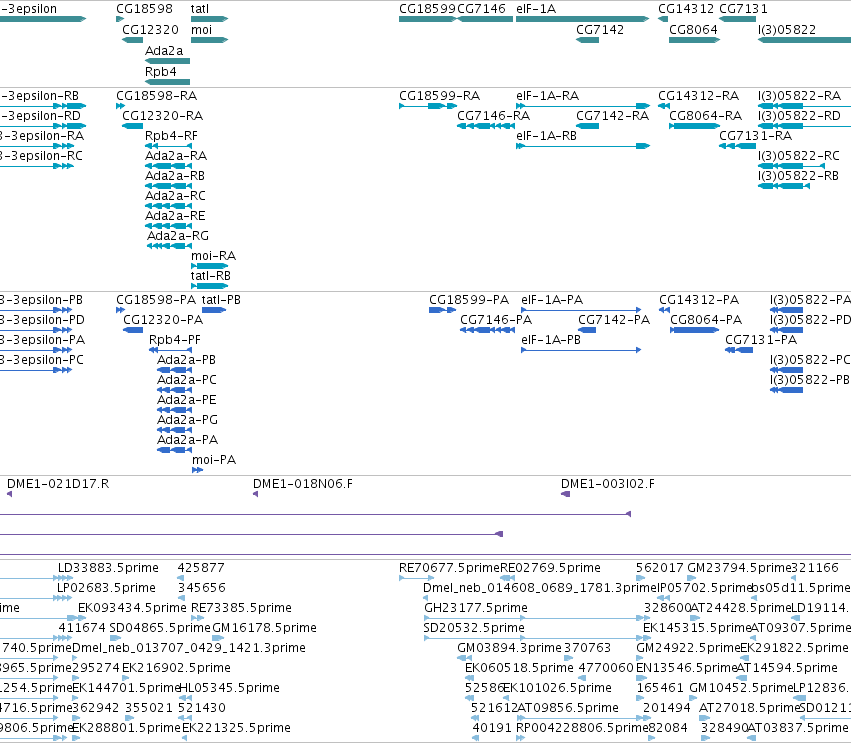
Task: Click the Ada2a-PA protein label
Action: pyautogui.click(x=187, y=440)
